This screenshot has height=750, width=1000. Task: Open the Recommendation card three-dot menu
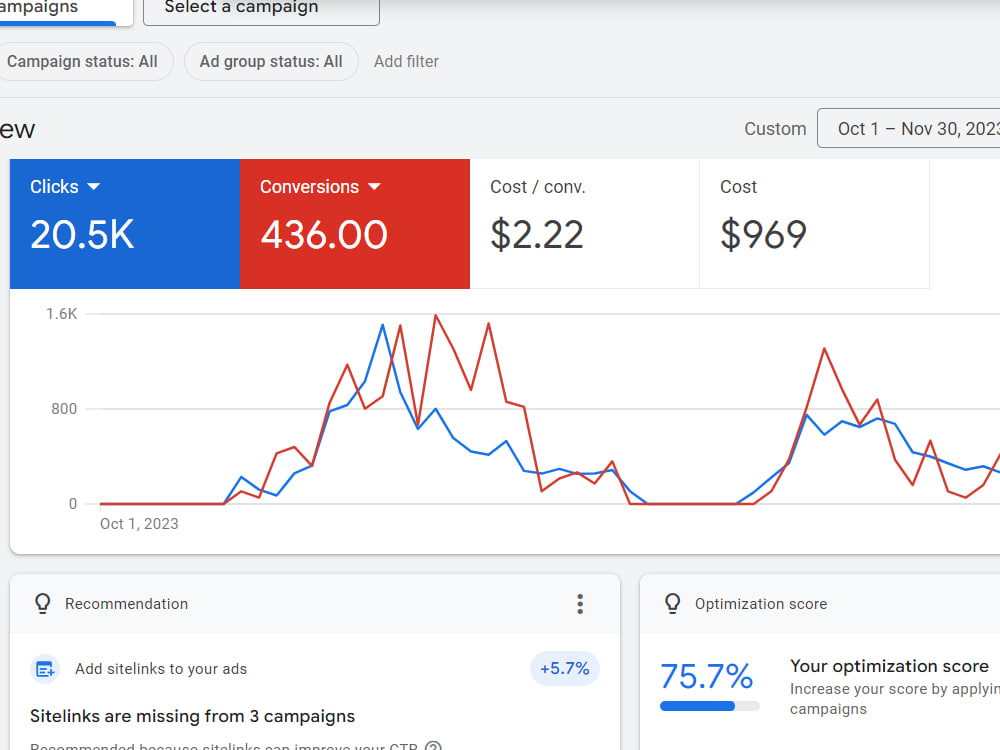(580, 604)
